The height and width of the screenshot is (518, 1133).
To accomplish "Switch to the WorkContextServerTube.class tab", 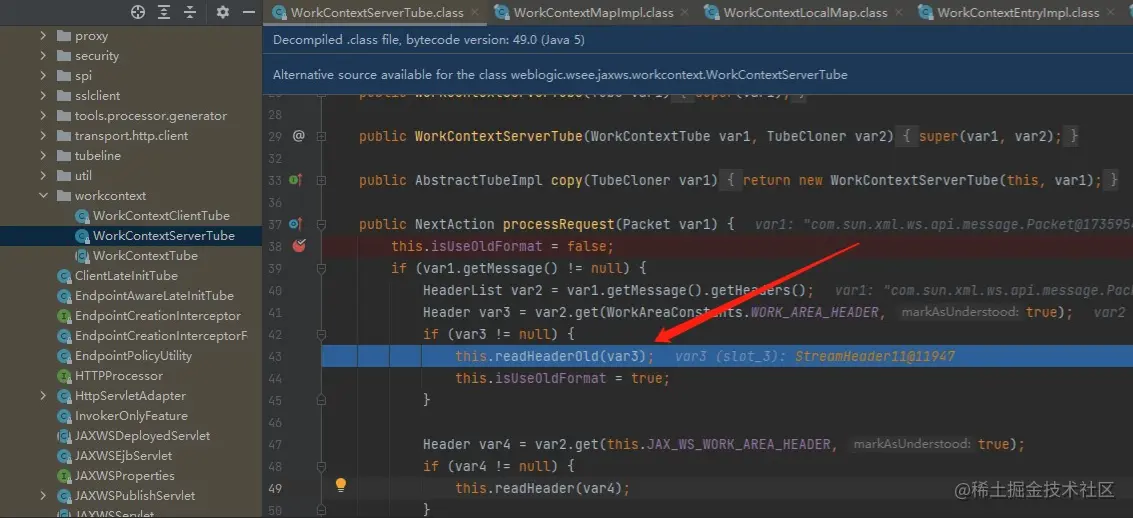I will [376, 12].
